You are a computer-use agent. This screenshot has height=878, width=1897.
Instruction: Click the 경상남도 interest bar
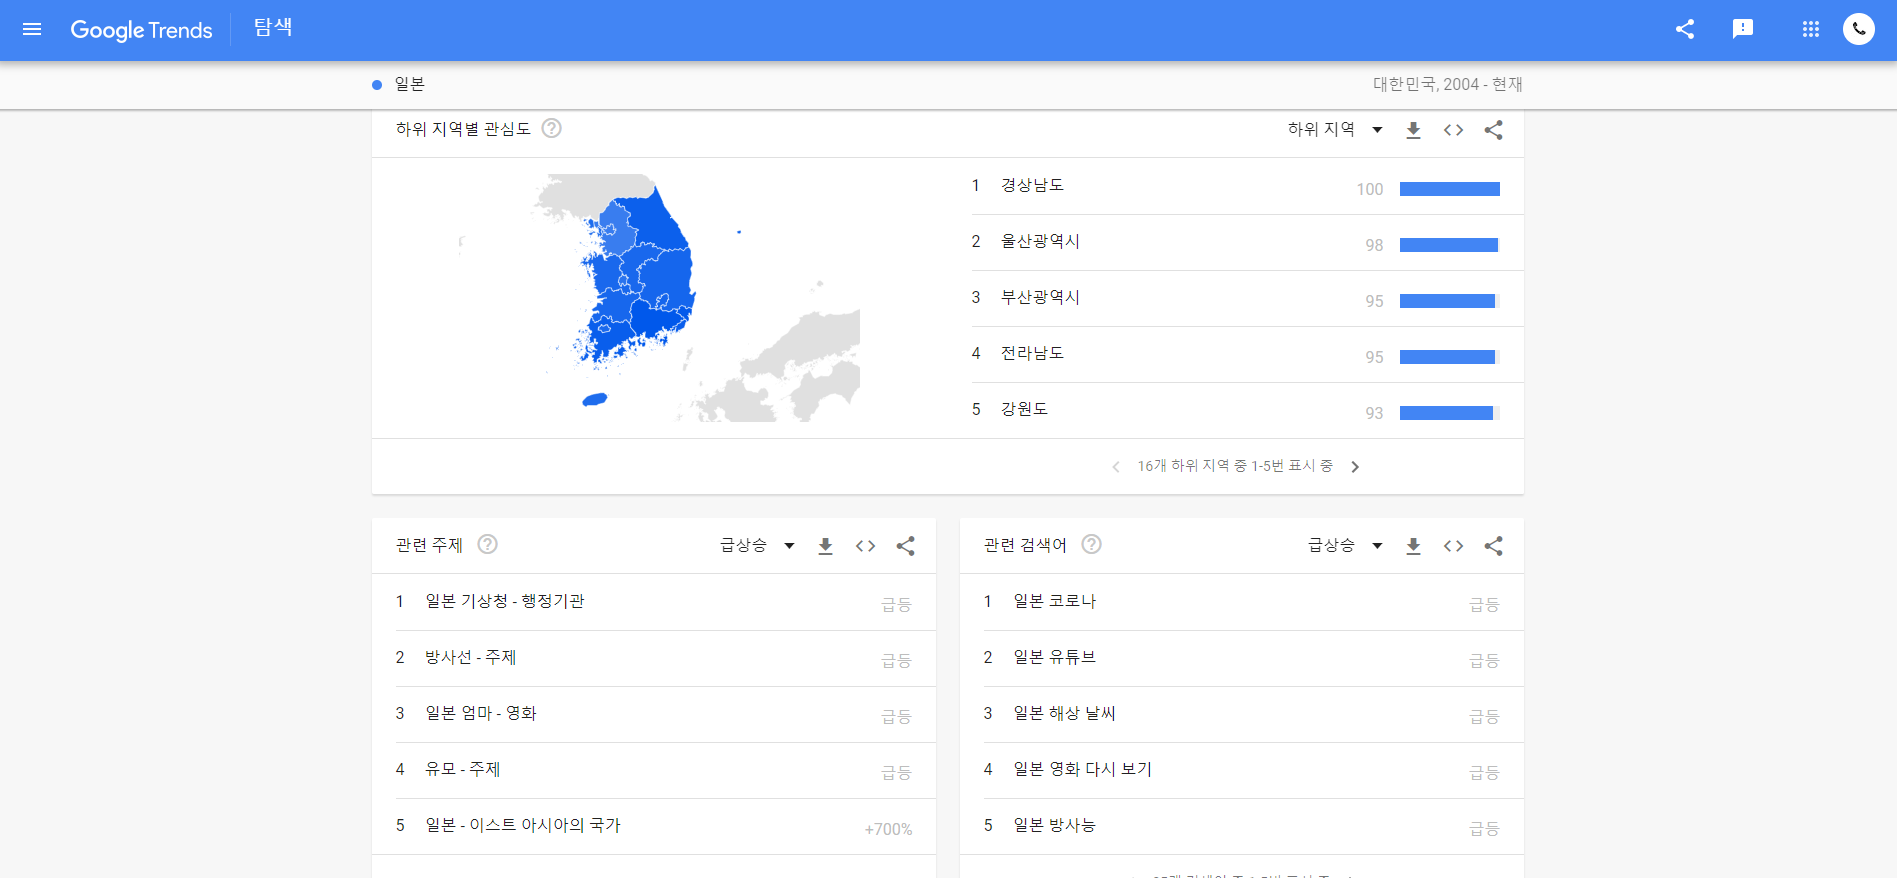click(1449, 189)
